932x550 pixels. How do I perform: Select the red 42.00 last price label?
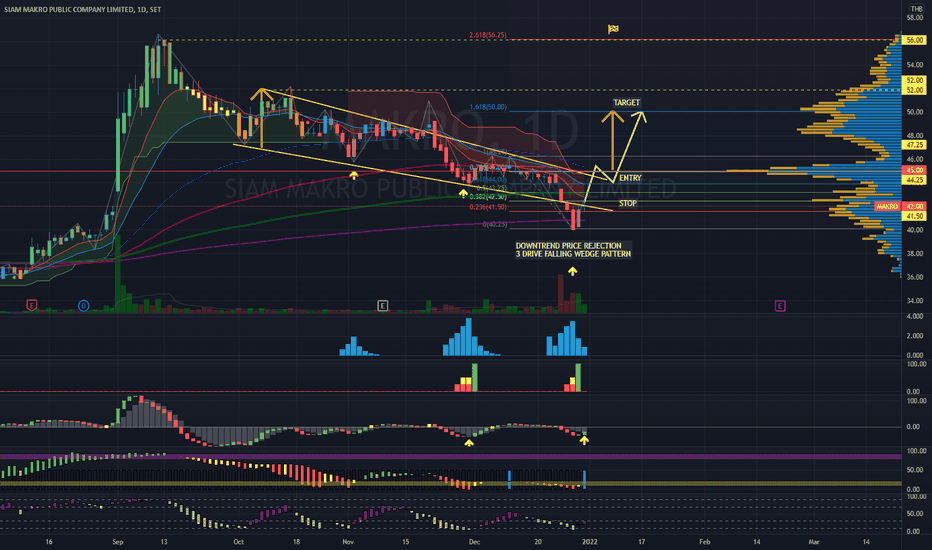pos(914,206)
